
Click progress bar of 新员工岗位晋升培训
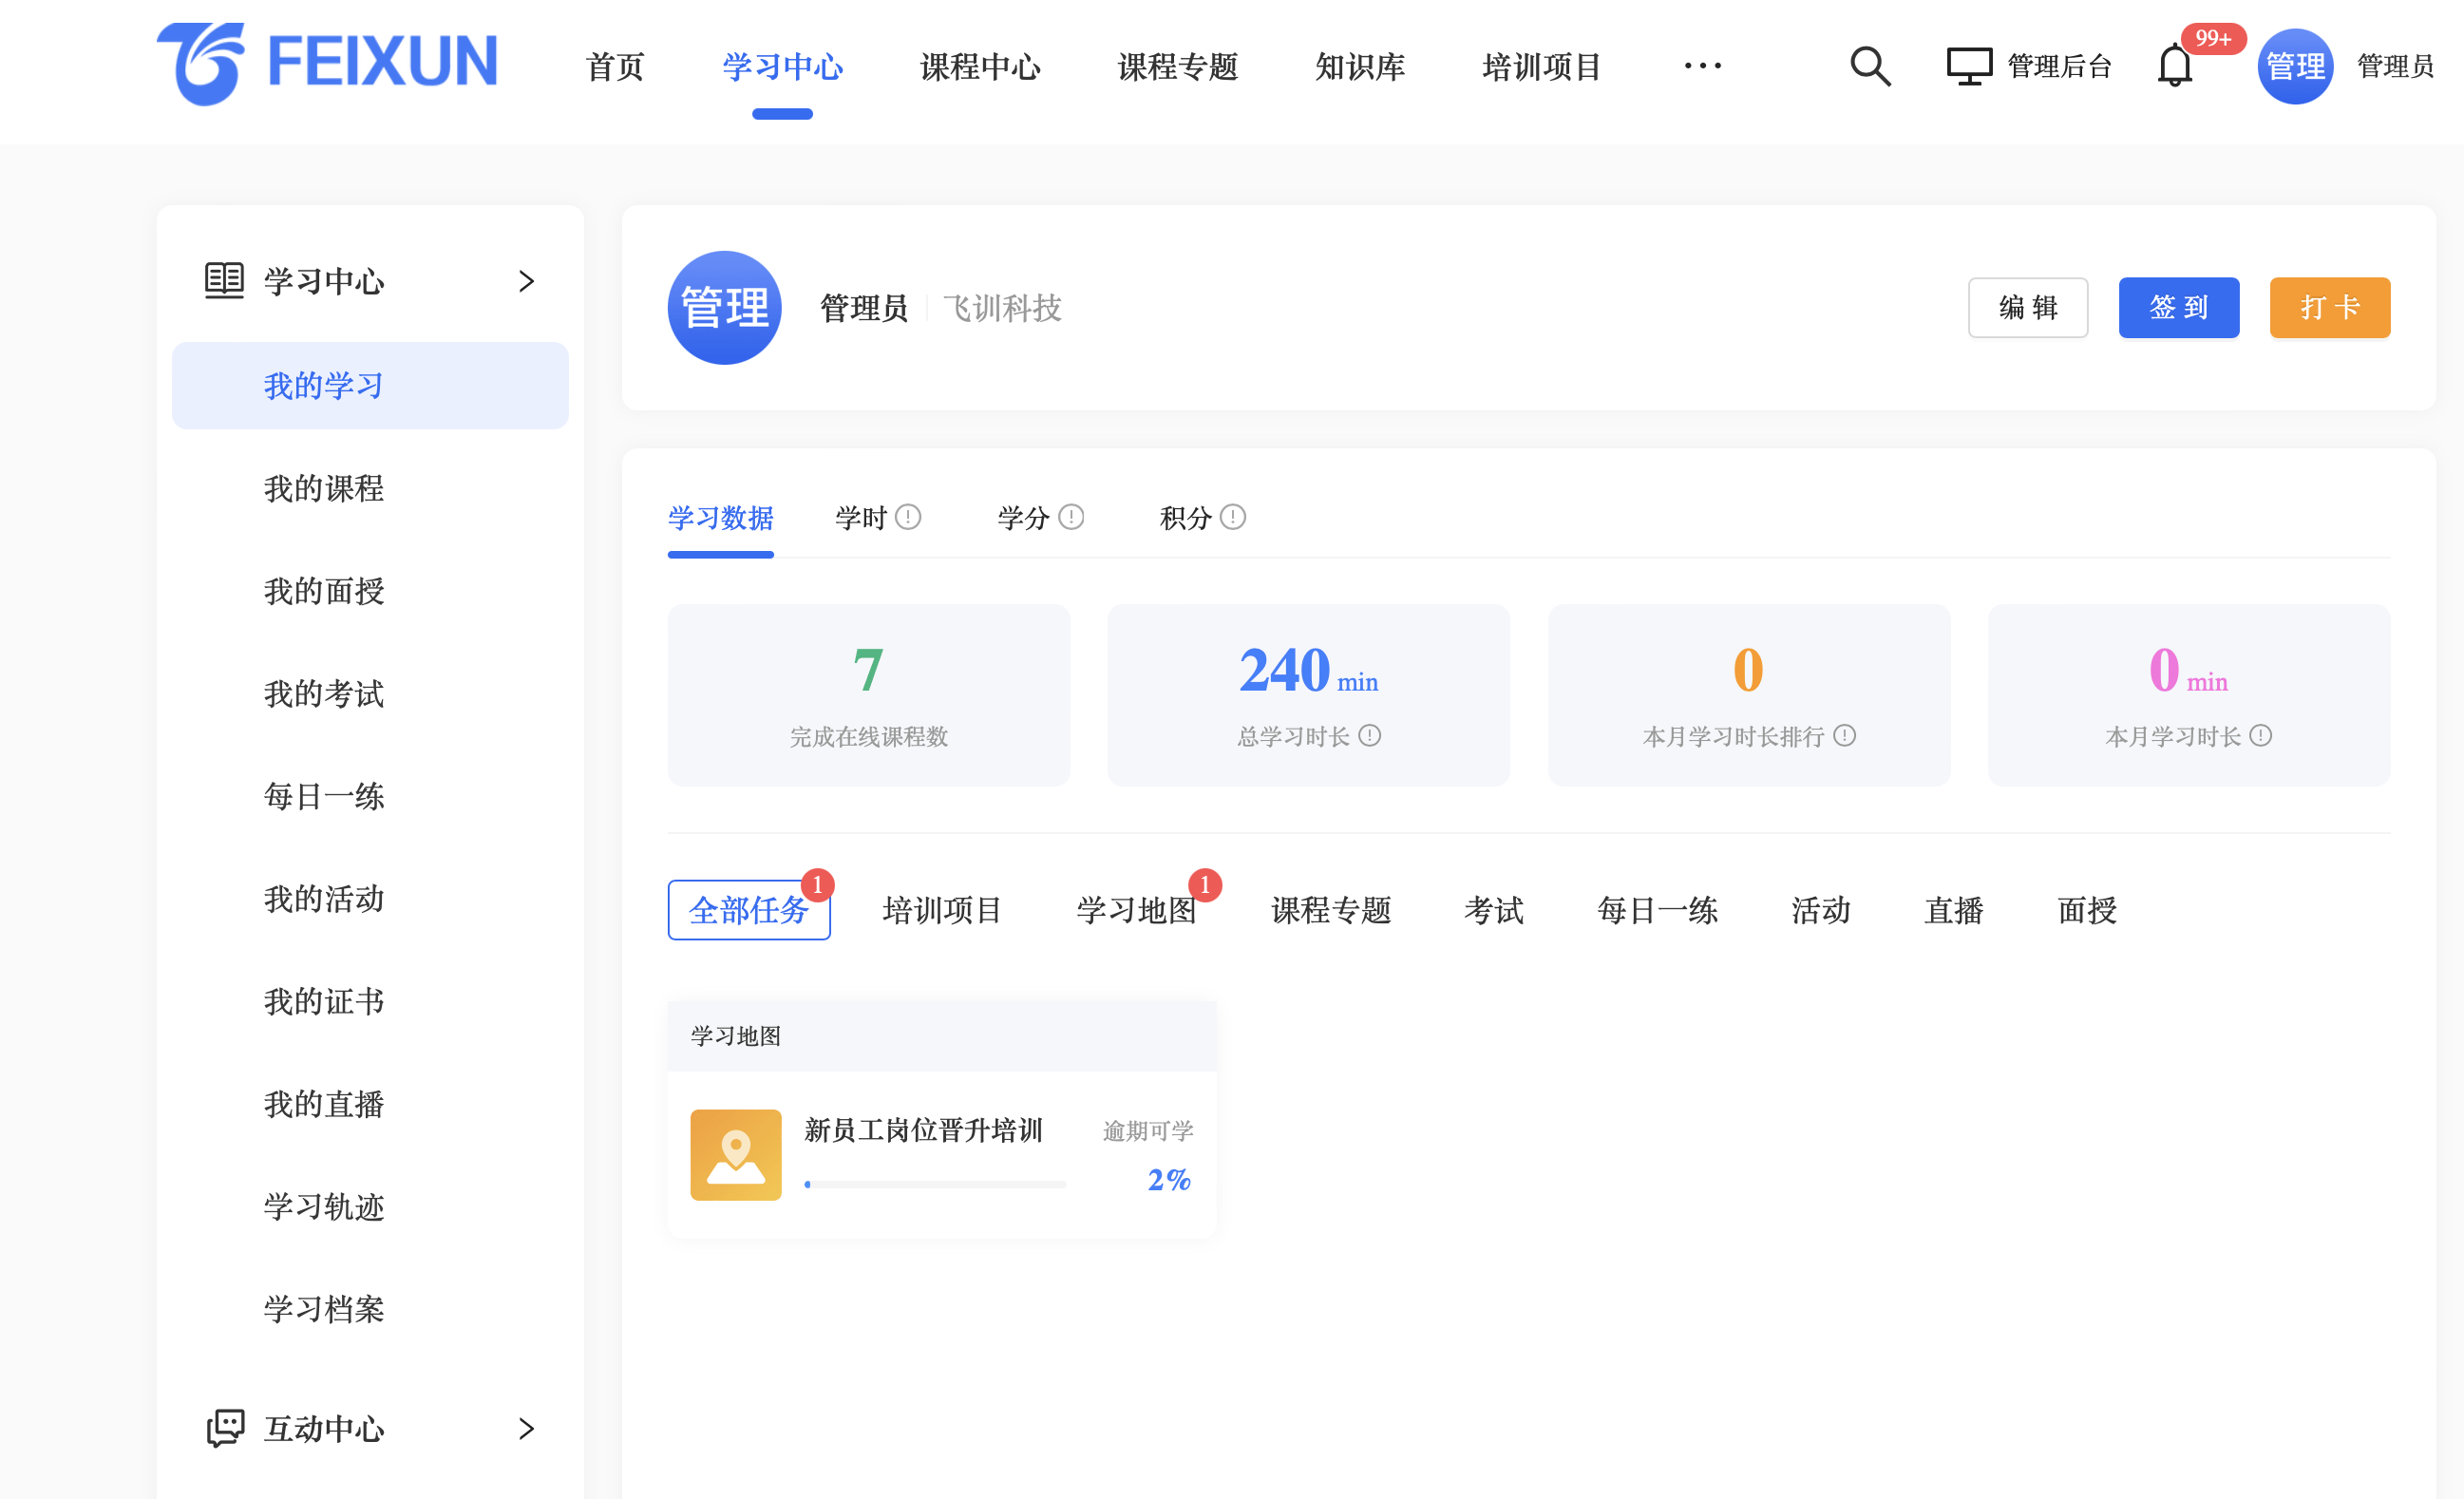tap(935, 1184)
